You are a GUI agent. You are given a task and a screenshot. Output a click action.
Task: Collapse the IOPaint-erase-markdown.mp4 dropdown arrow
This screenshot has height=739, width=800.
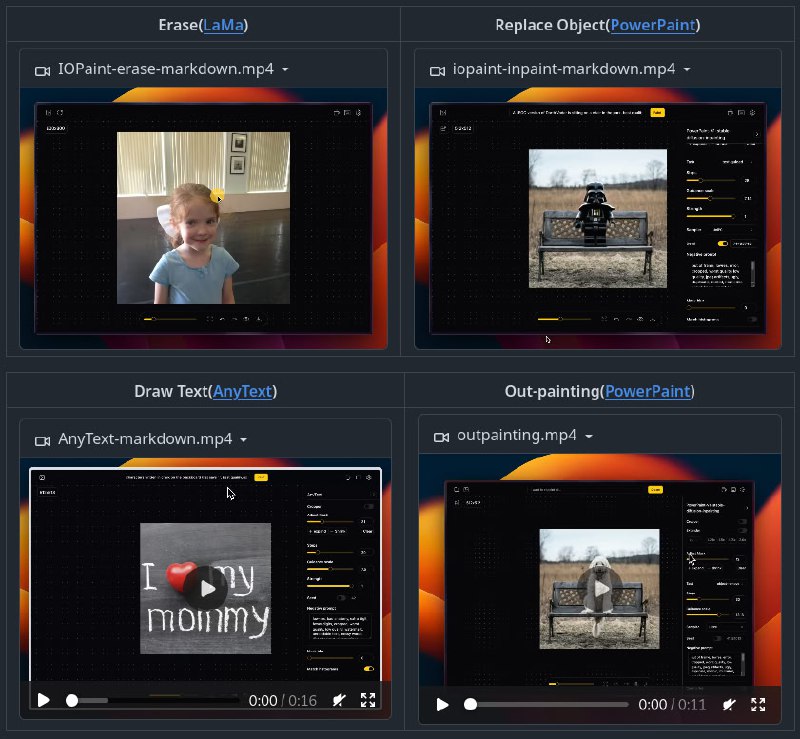click(x=285, y=69)
